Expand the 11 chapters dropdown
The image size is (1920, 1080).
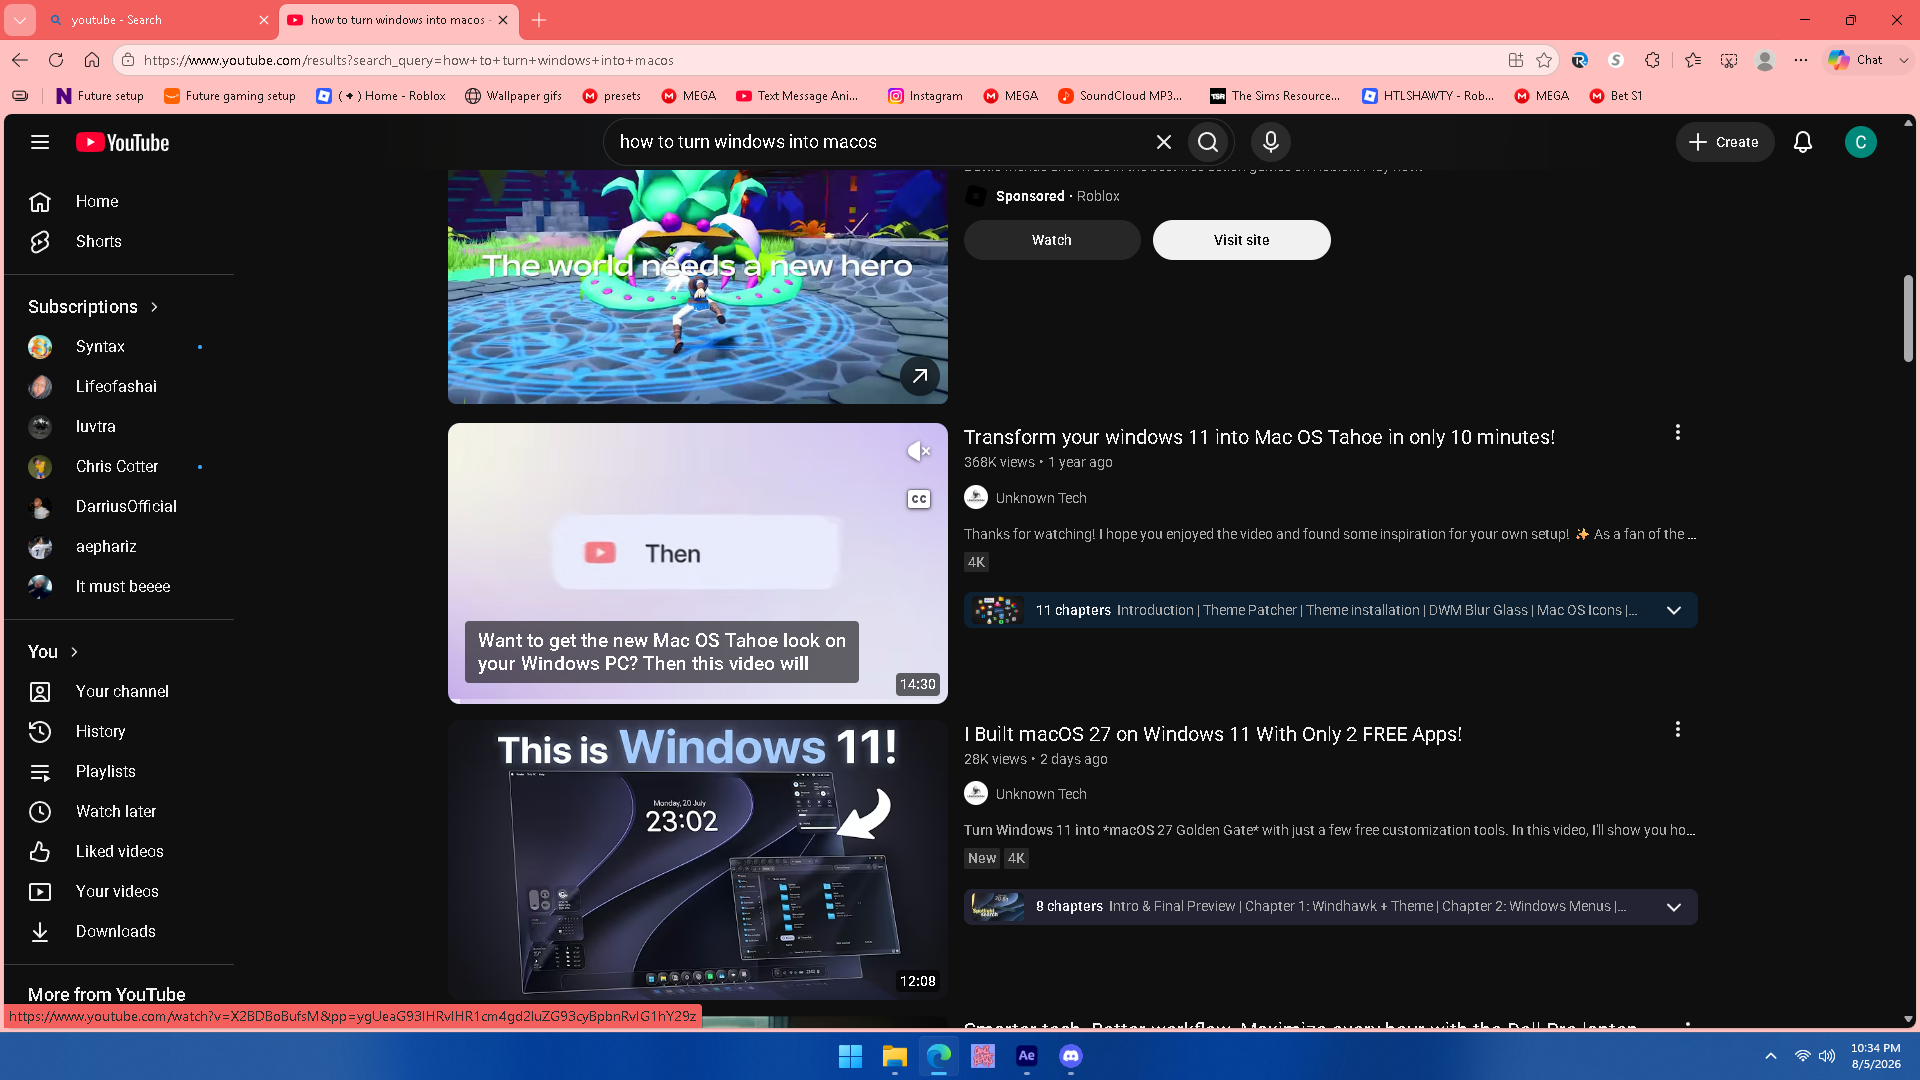[1674, 611]
